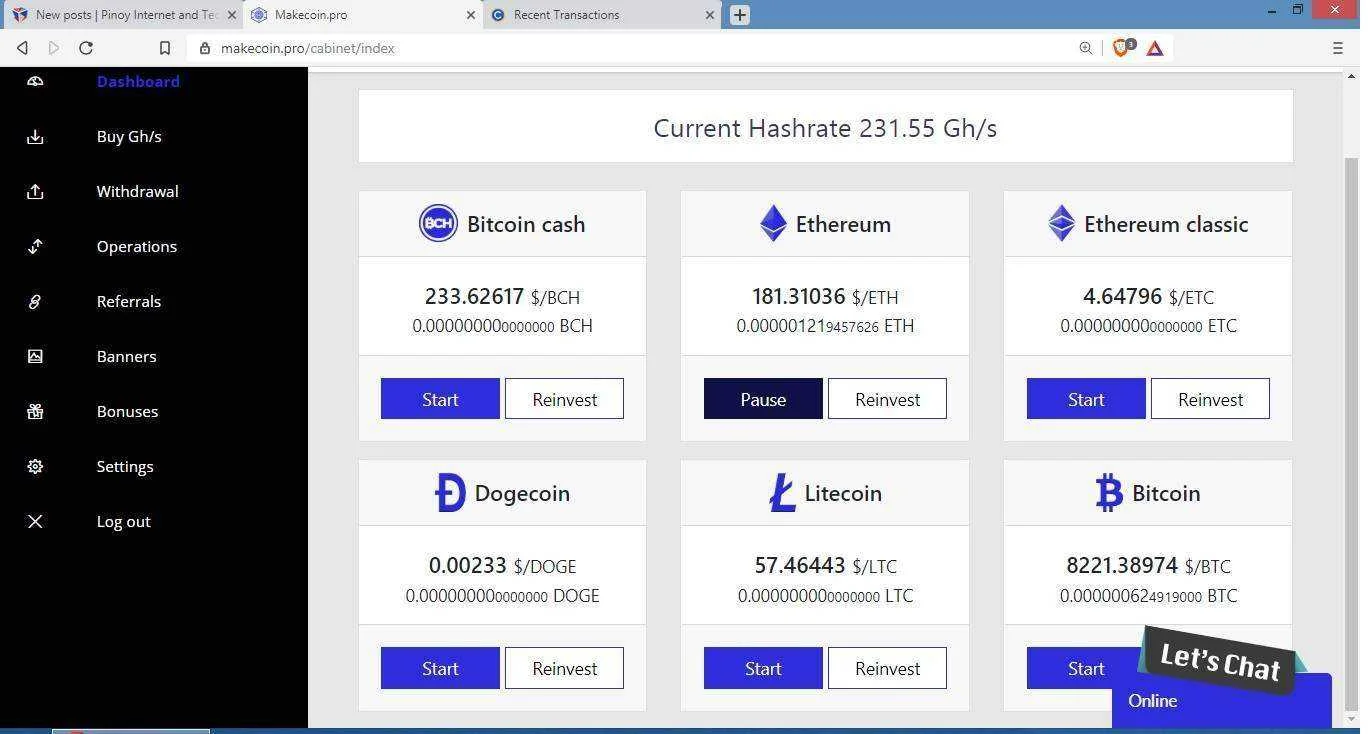
Task: Click the zoom magnifier icon in address bar
Action: pos(1086,48)
